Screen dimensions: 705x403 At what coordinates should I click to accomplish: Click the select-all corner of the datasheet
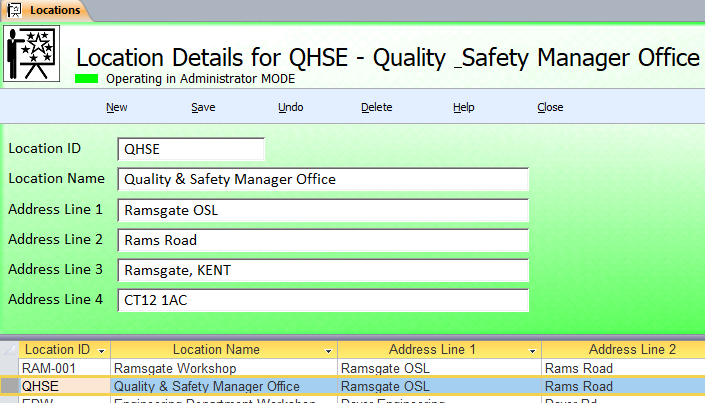coord(9,349)
